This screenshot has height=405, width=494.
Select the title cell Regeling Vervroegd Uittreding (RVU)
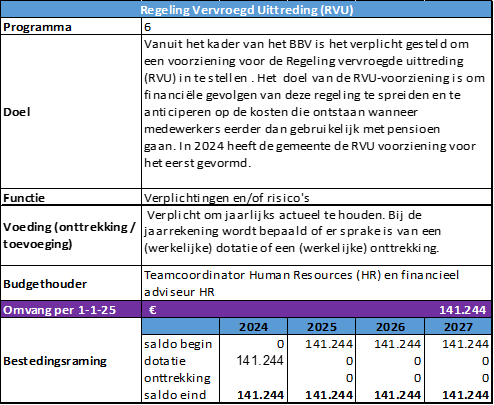point(247,10)
